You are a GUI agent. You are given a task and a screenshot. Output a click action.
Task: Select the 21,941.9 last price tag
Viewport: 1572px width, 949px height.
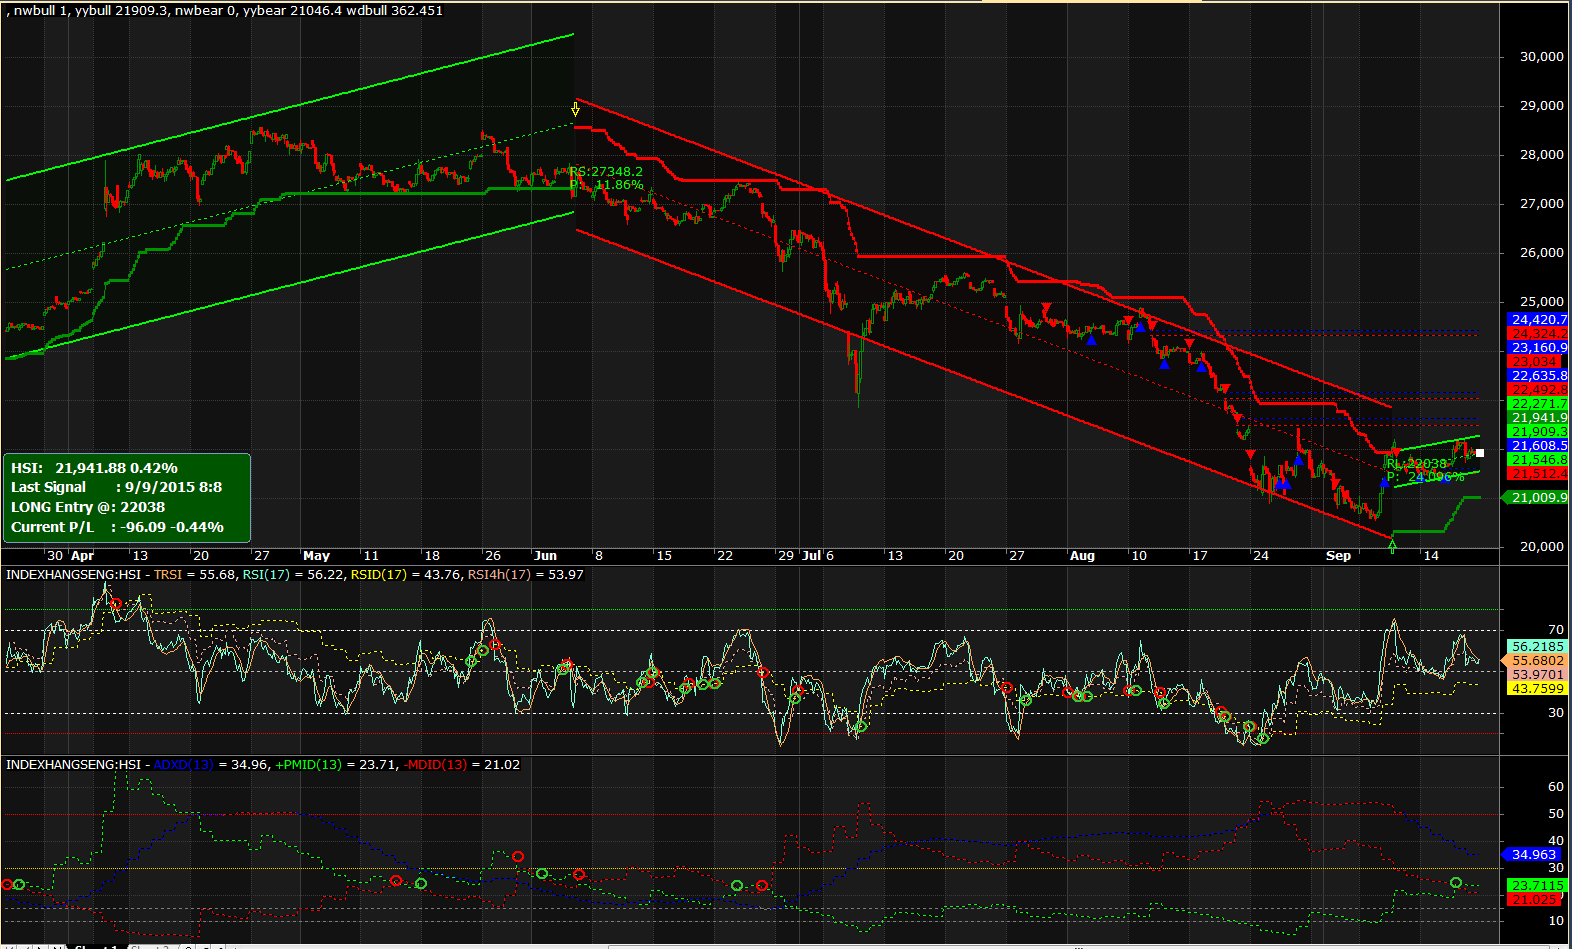click(1538, 417)
